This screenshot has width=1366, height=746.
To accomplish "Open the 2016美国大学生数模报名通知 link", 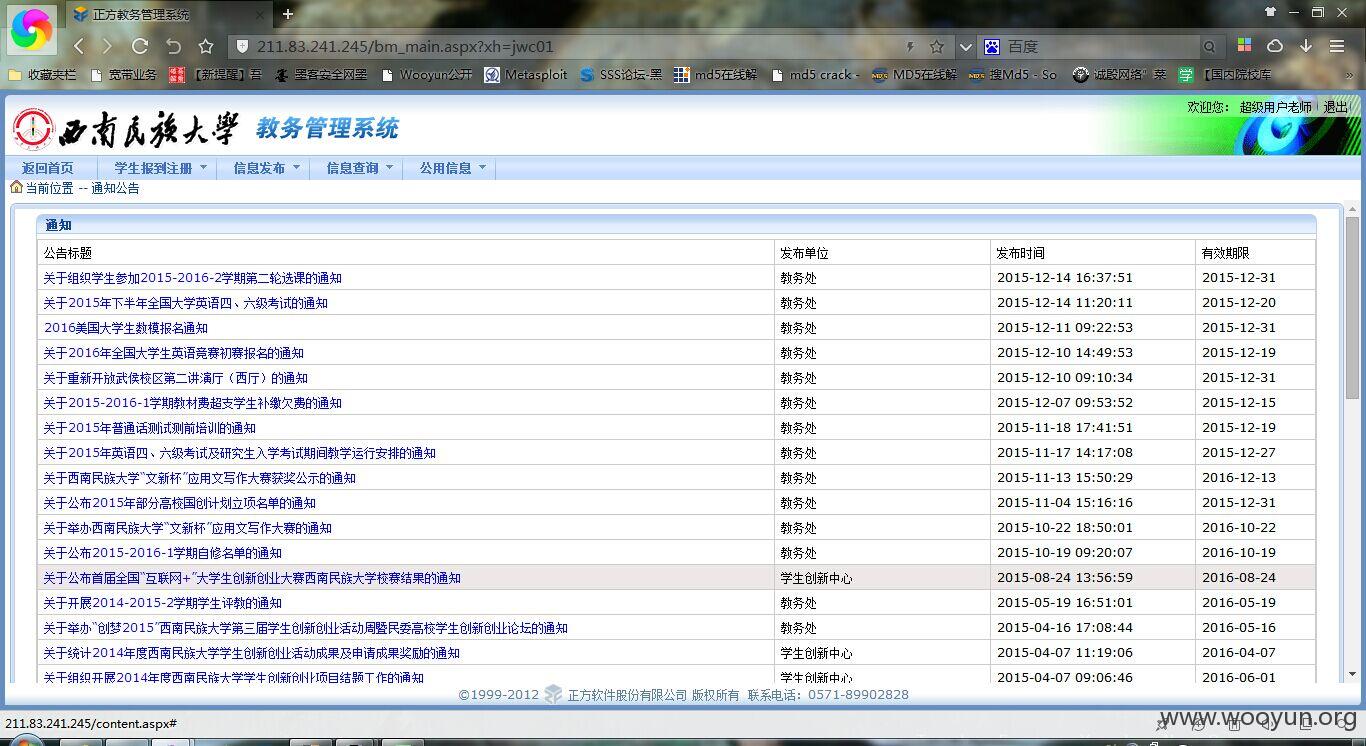I will point(126,328).
